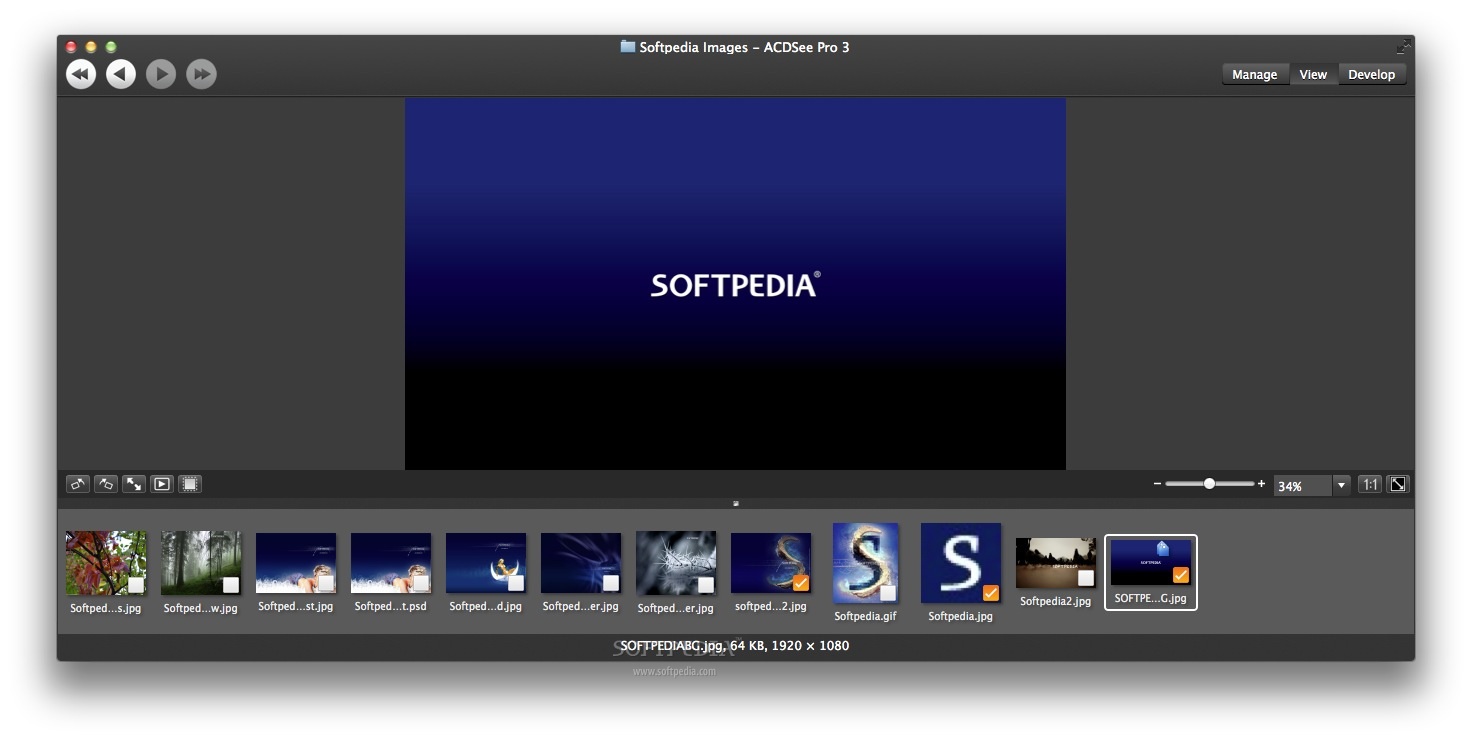Select the foggy forest thumbnail Softped...w.jpg

click(x=201, y=563)
